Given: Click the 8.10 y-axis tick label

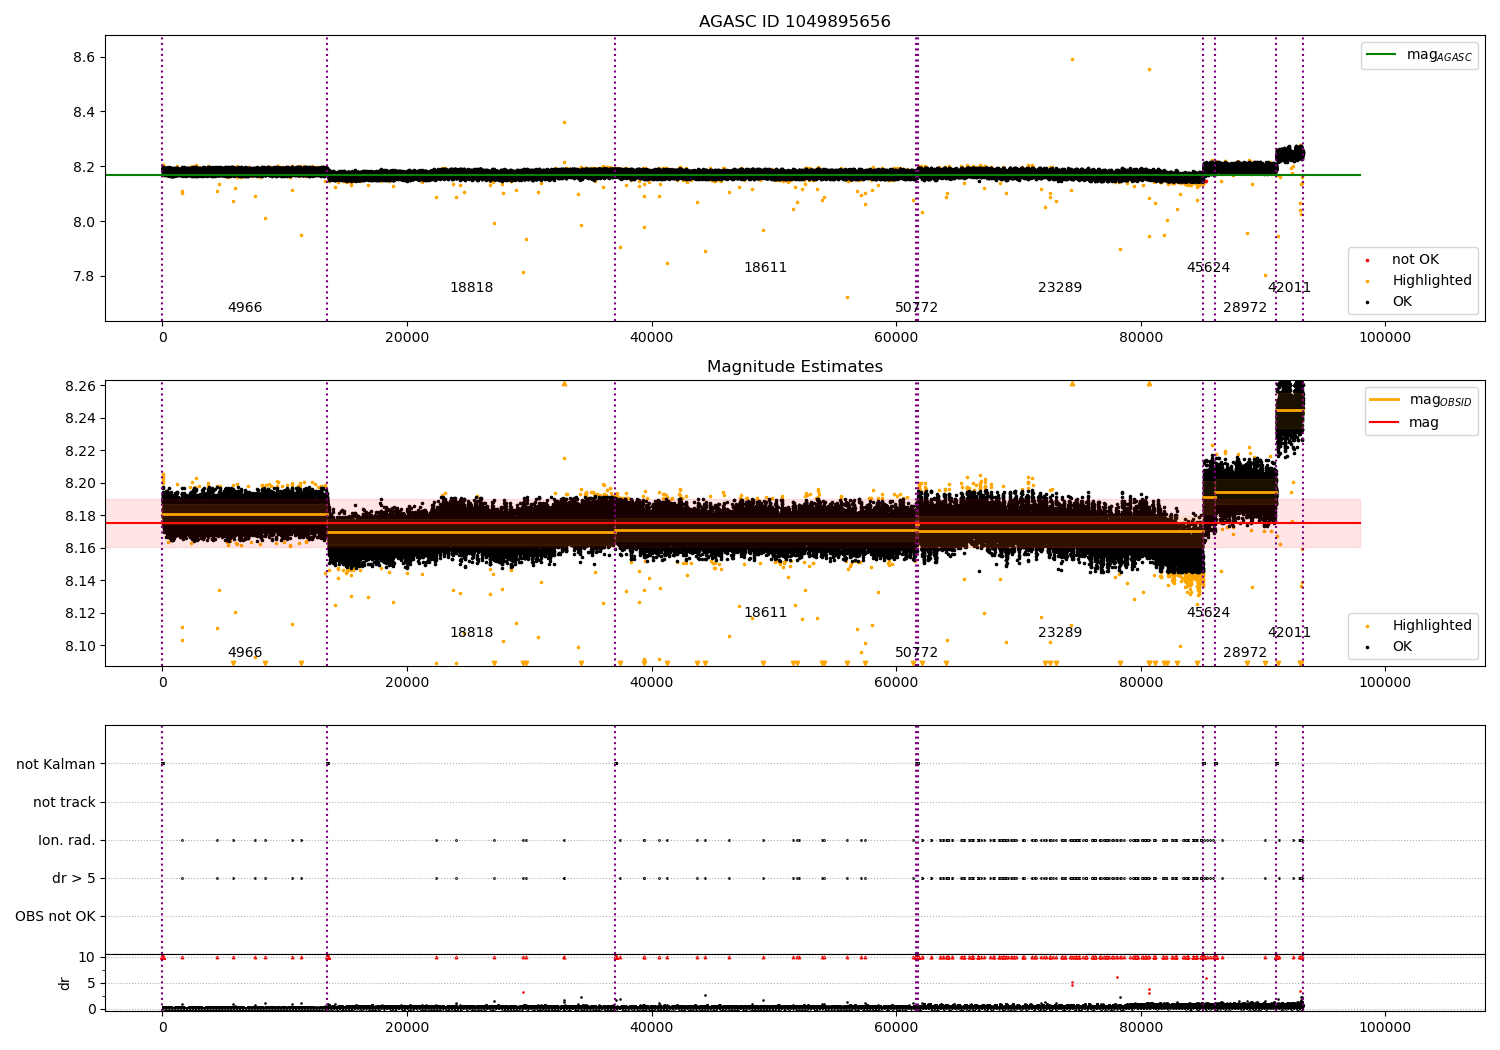Looking at the screenshot, I should point(80,646).
